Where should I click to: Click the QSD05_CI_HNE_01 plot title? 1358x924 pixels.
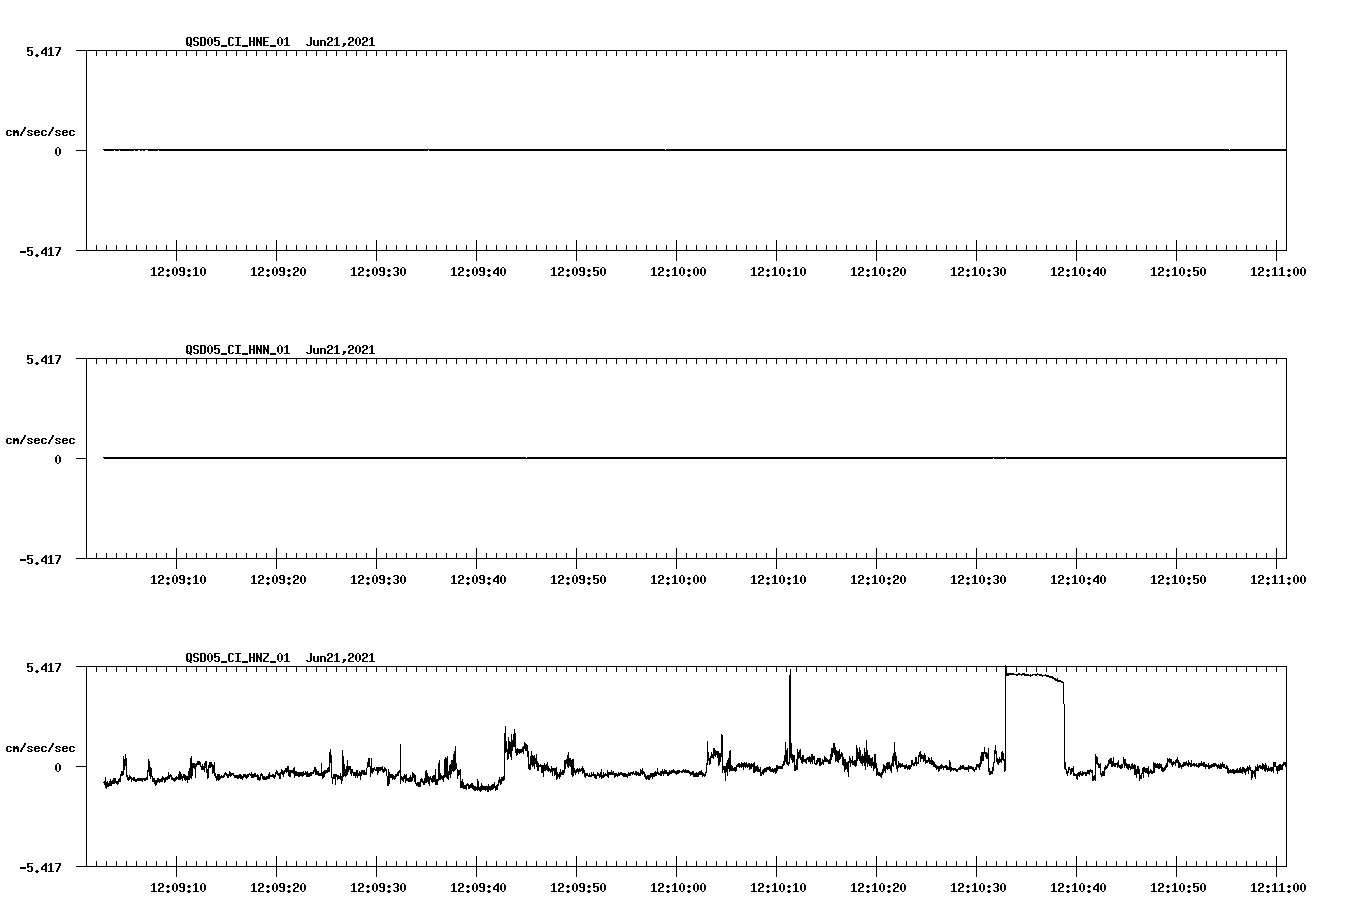click(x=237, y=42)
